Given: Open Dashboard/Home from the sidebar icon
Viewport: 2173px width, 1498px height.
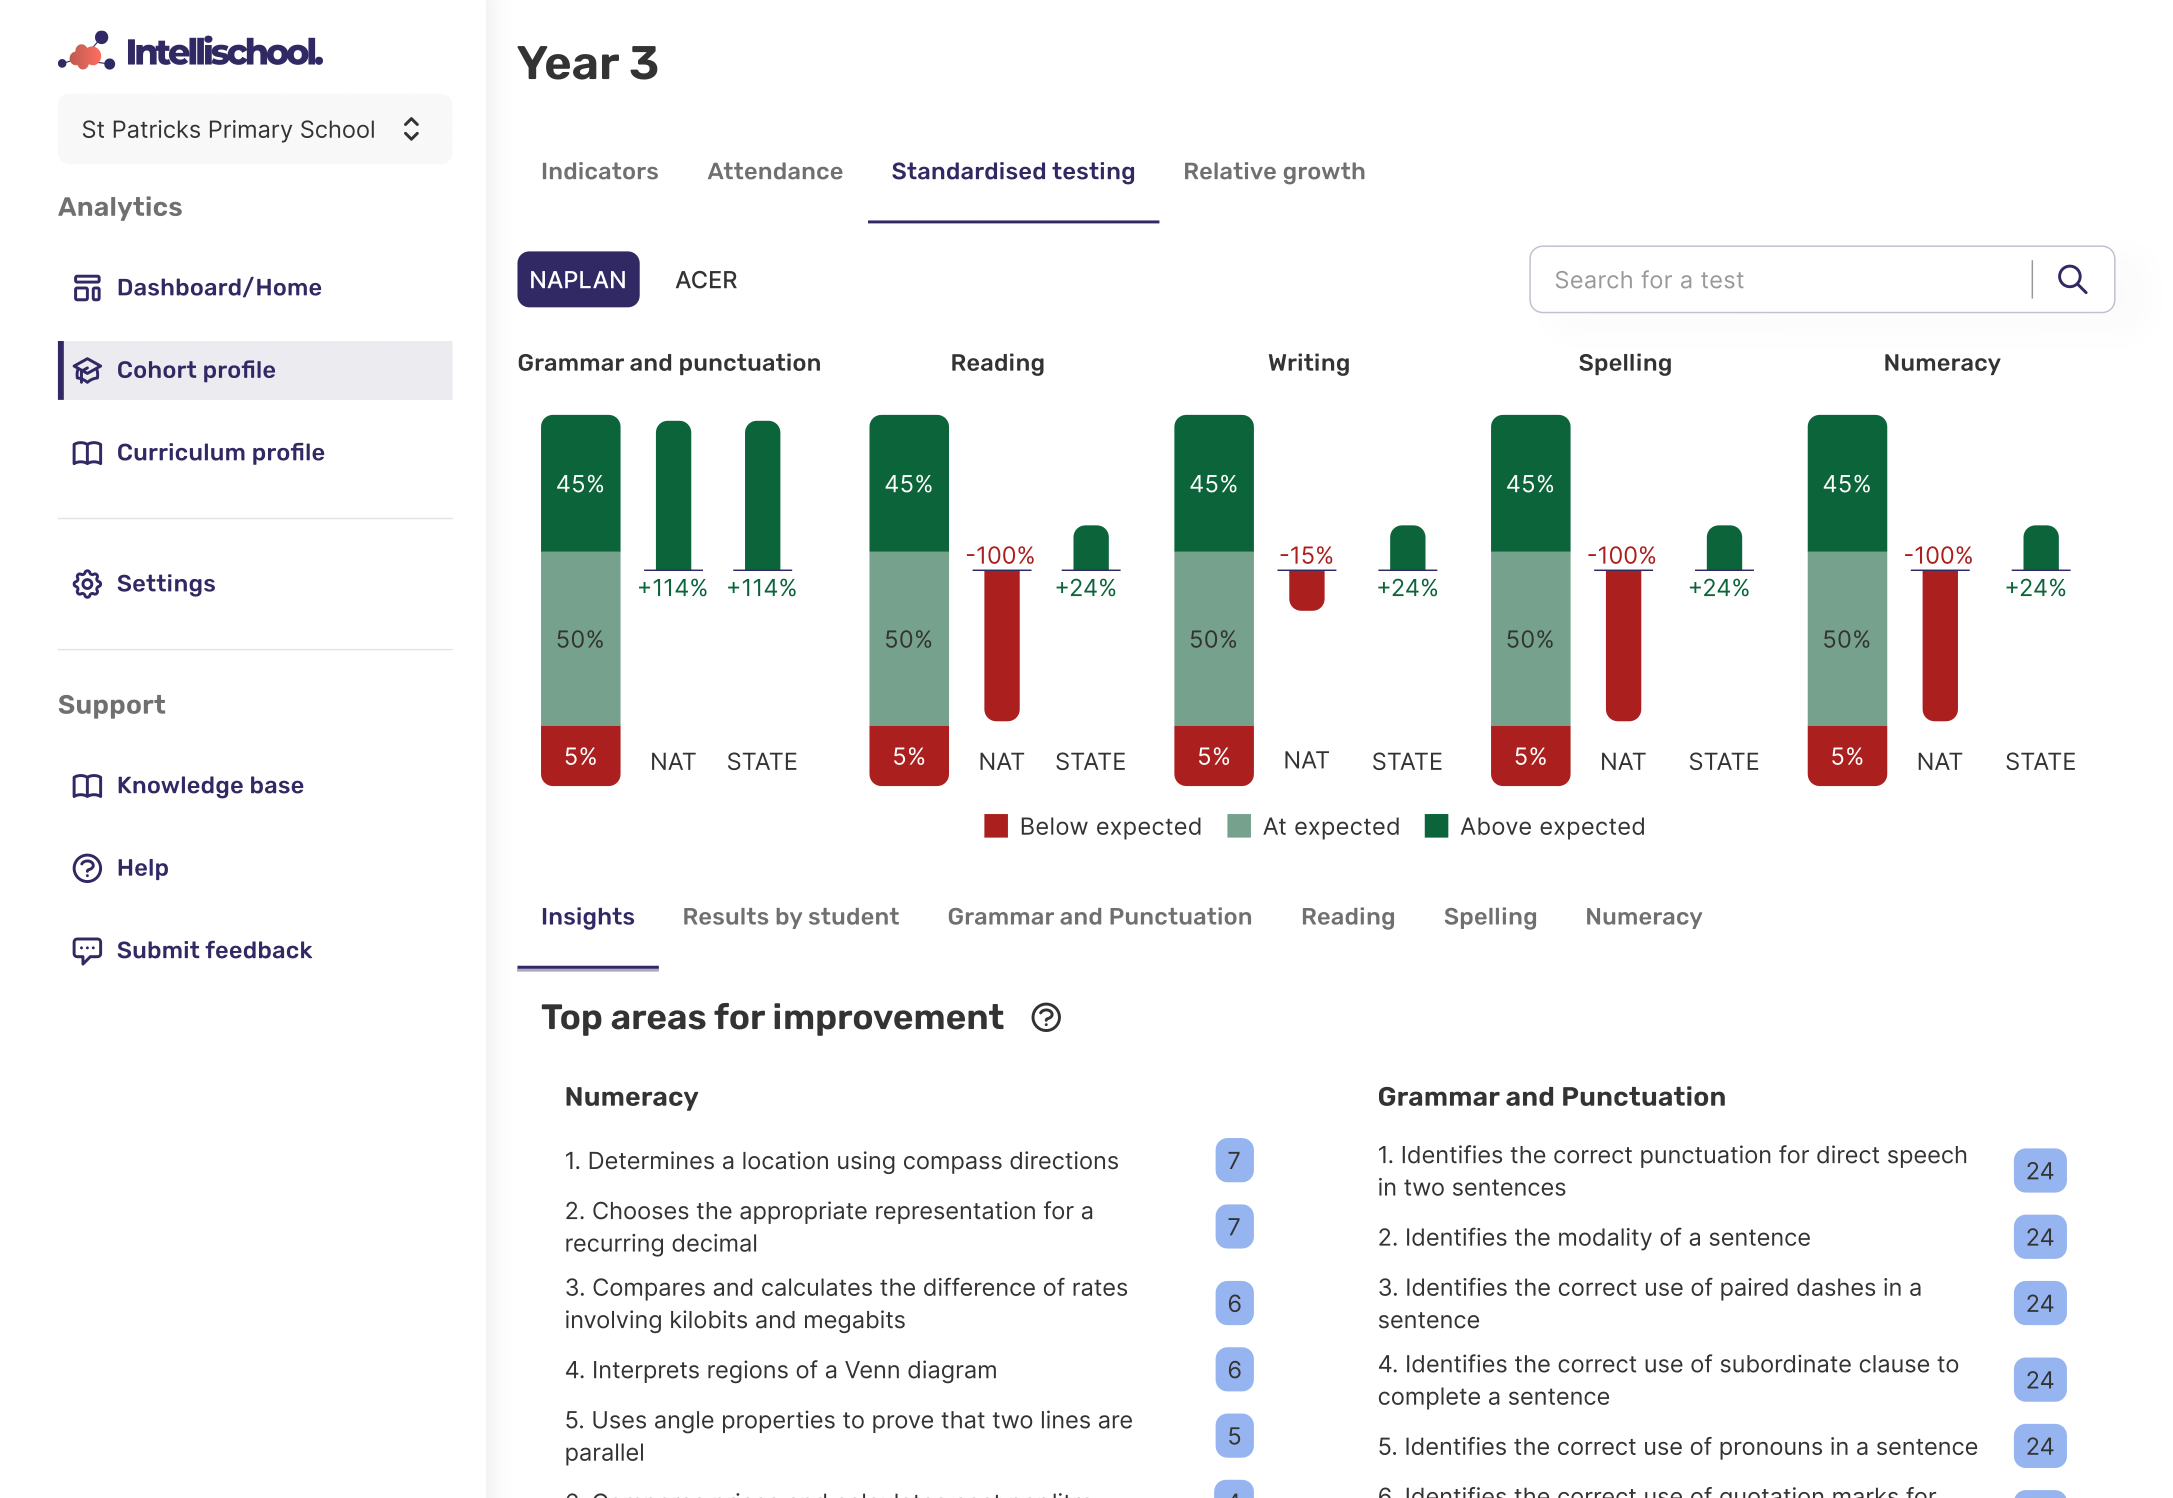Looking at the screenshot, I should pyautogui.click(x=88, y=287).
